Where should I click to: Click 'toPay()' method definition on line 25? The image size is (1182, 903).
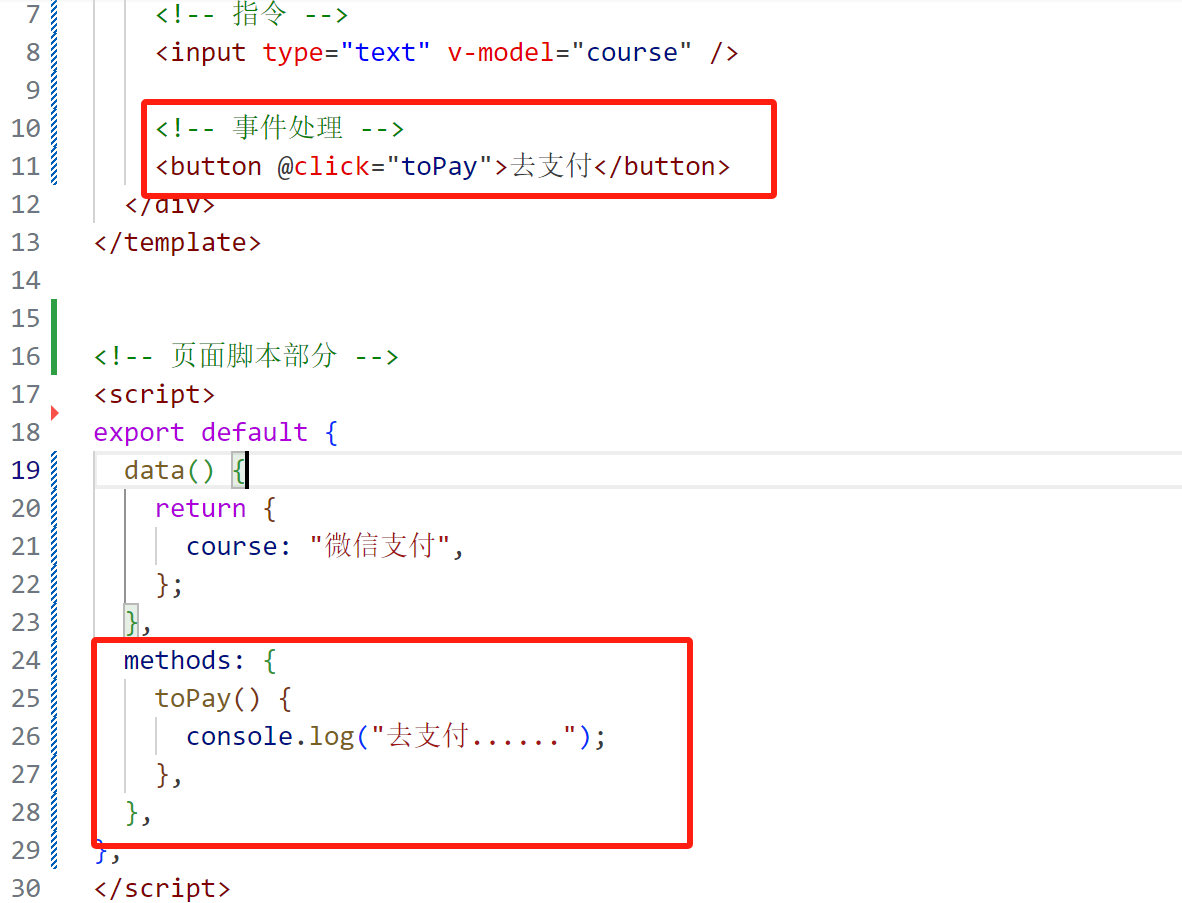(207, 699)
